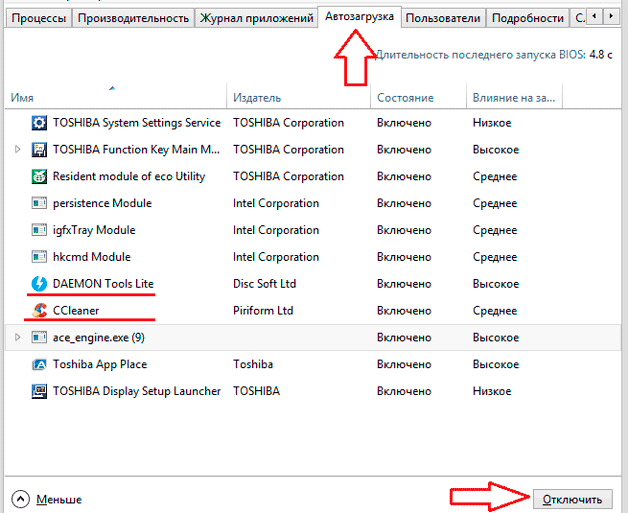Click the TOSHIBA Display Setup Launcher icon
Image resolution: width=628 pixels, height=513 pixels.
[x=39, y=391]
